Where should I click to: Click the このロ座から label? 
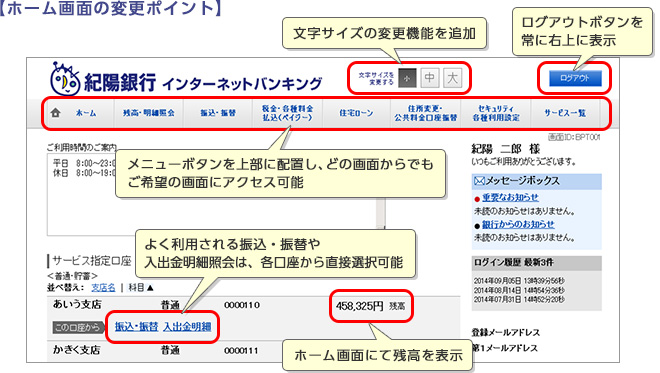78,327
